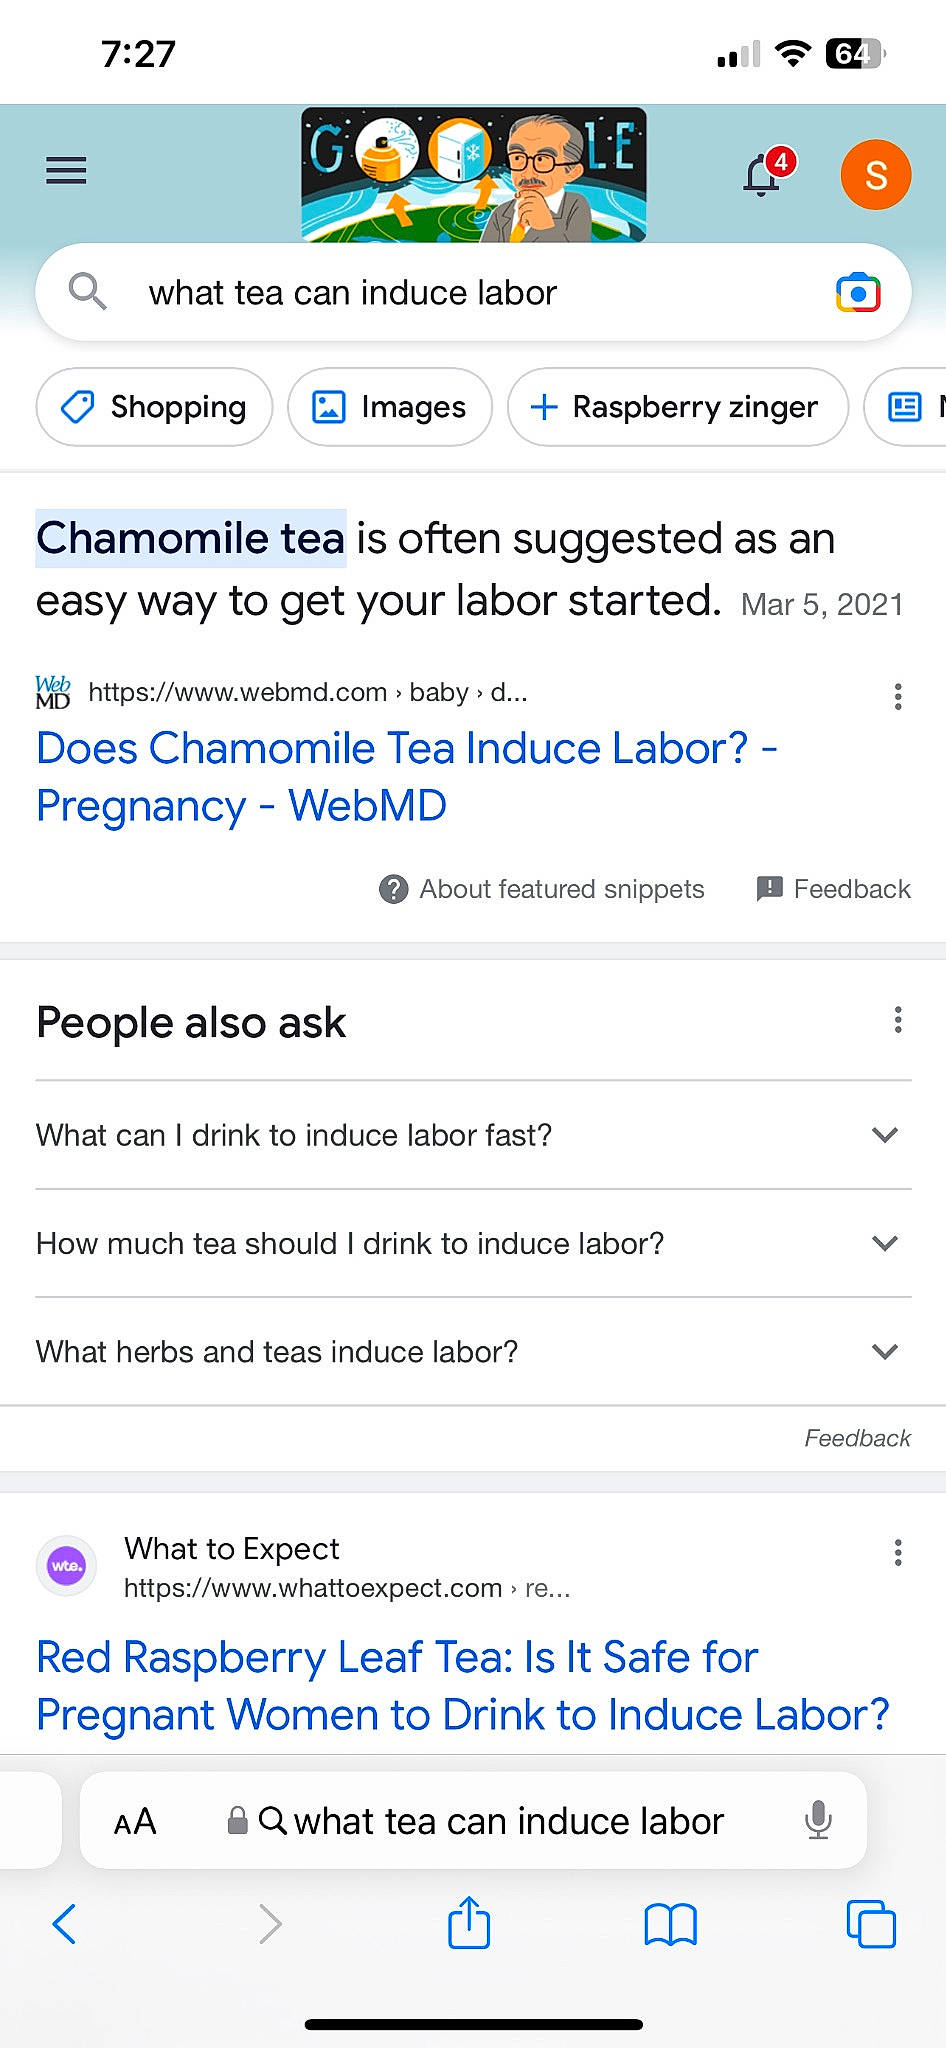Viewport: 946px width, 2048px height.
Task: Show the Safari tabs overview
Action: click(x=870, y=1923)
